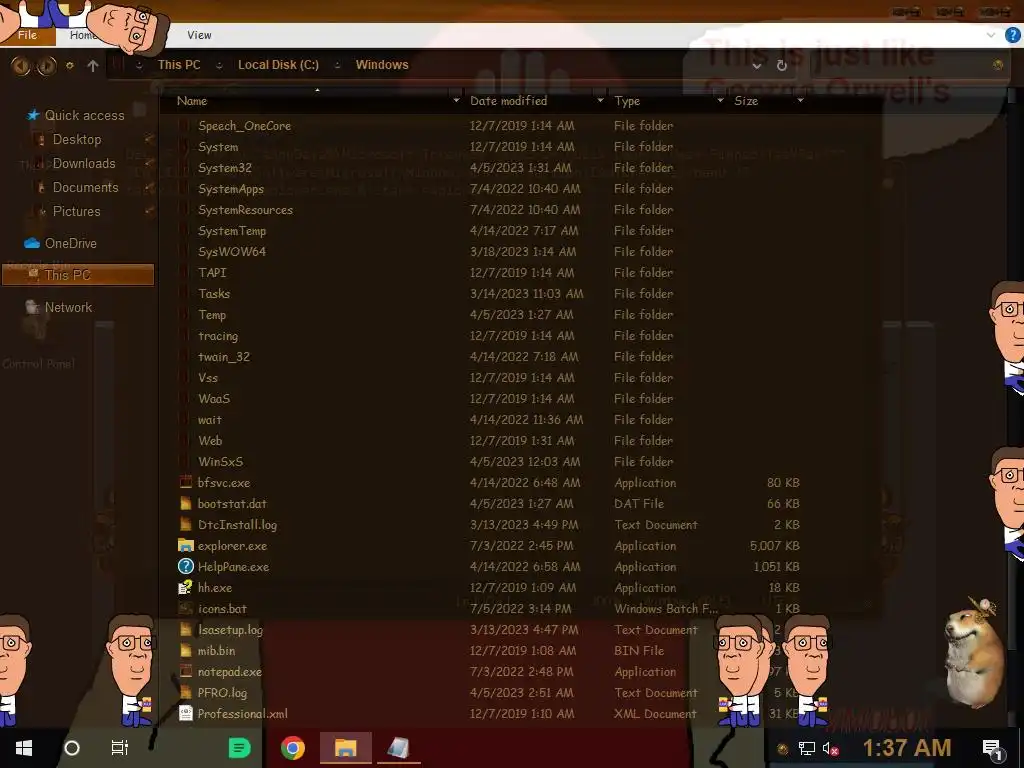Select This PC in navigation pane

(78, 275)
